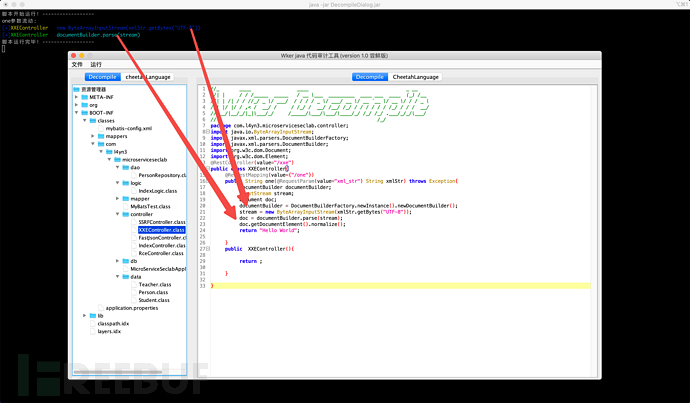Click the application.properties file icon
The height and width of the screenshot is (403, 690).
pyautogui.click(x=101, y=308)
